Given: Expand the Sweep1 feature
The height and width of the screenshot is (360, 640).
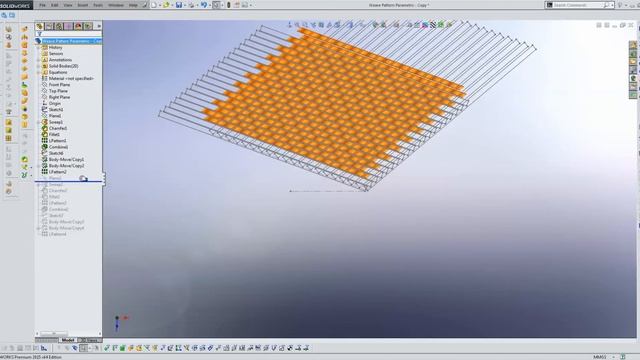Looking at the screenshot, I should 39,122.
